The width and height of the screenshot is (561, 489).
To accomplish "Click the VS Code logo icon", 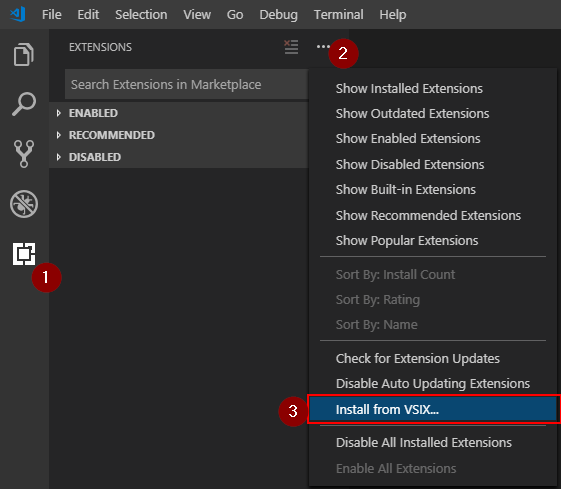I will tap(18, 14).
